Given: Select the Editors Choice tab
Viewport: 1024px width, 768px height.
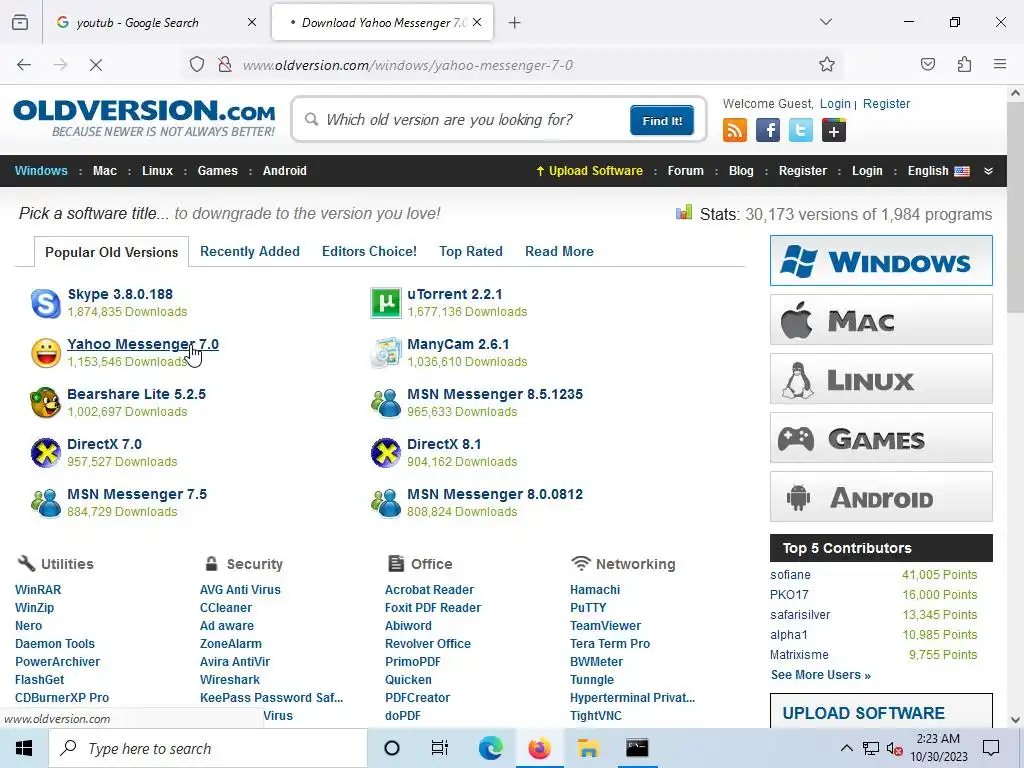Looking at the screenshot, I should click(369, 251).
